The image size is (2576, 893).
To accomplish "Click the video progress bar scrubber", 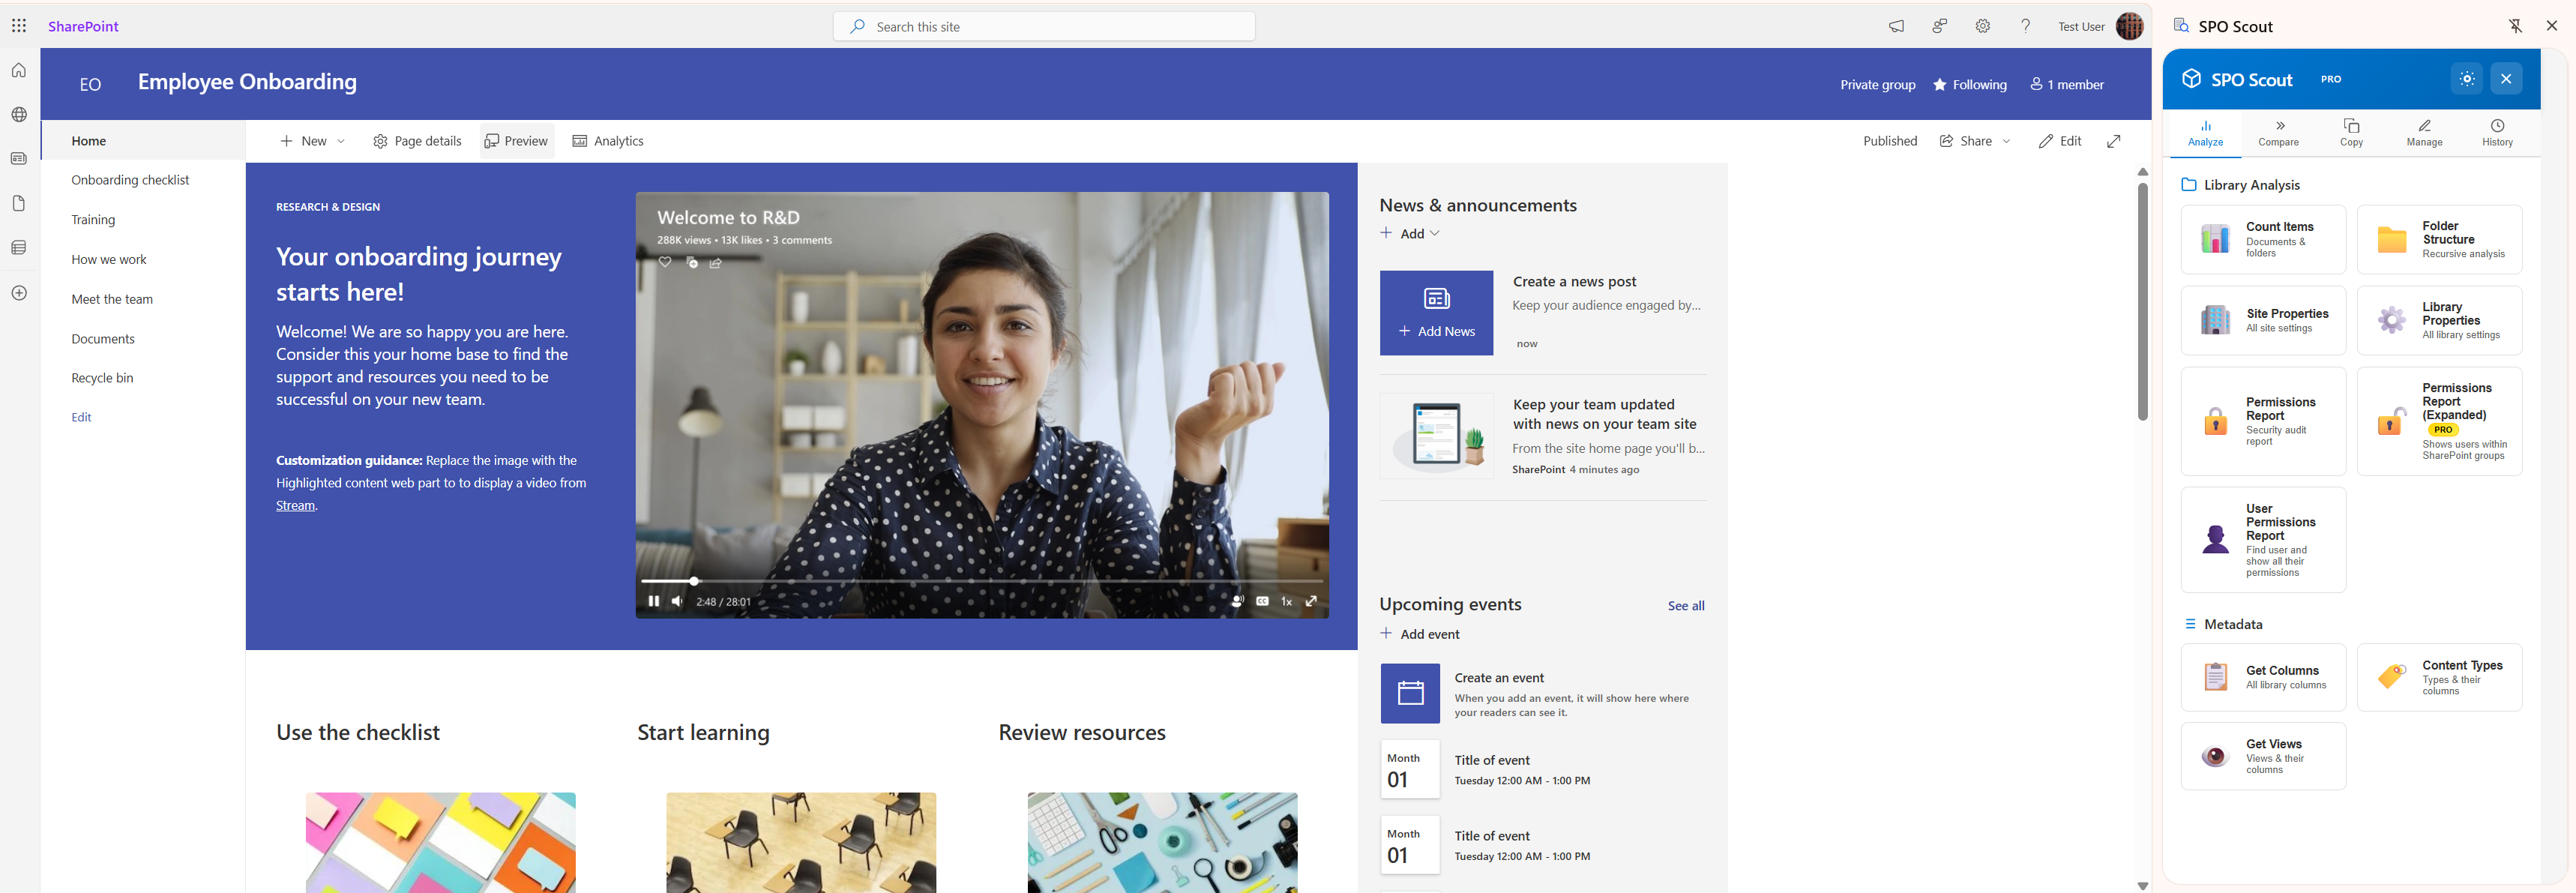I will pyautogui.click(x=694, y=581).
